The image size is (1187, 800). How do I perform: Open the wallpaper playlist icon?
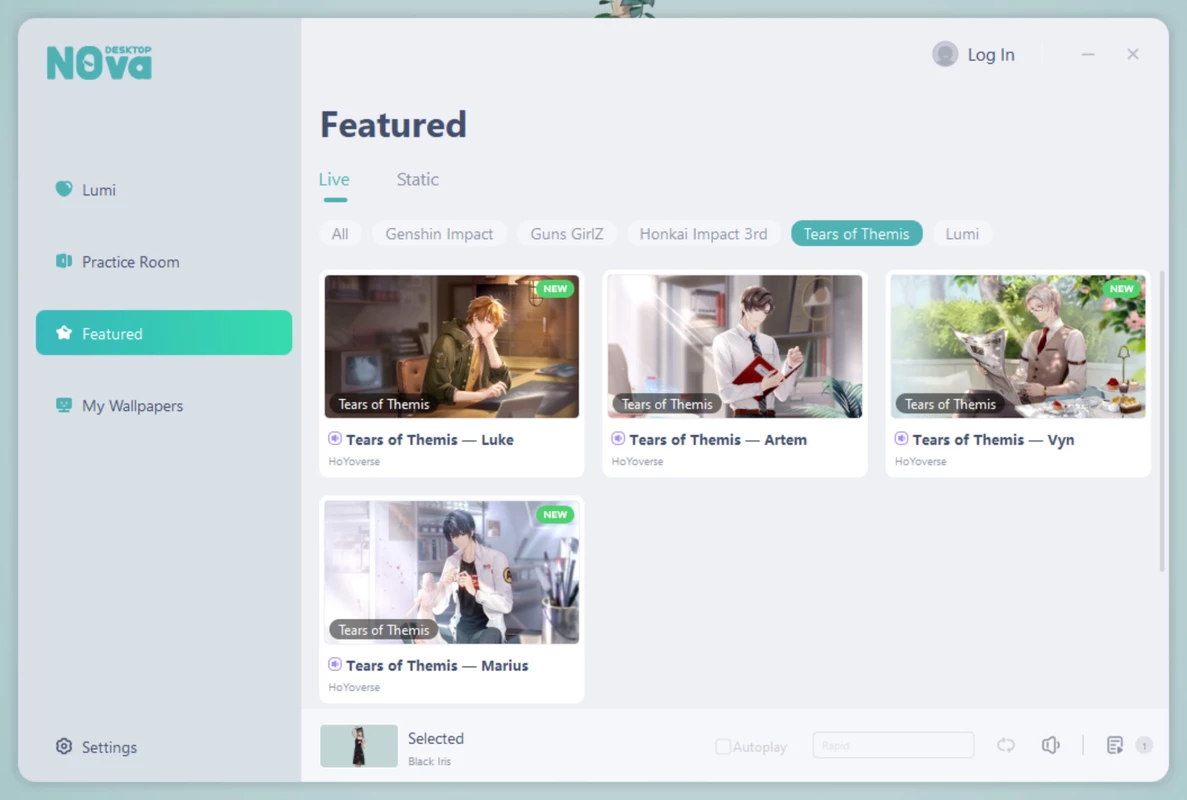[1114, 746]
